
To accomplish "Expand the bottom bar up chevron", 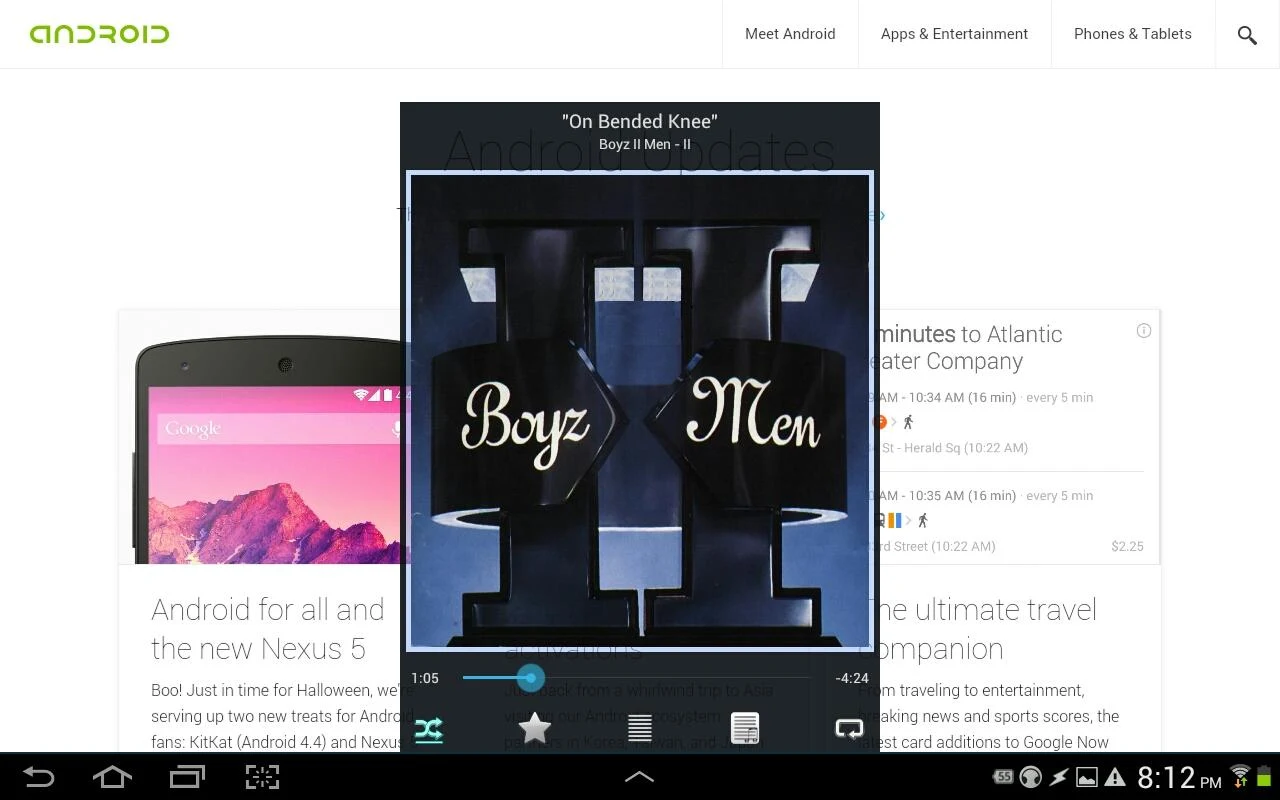I will point(639,777).
